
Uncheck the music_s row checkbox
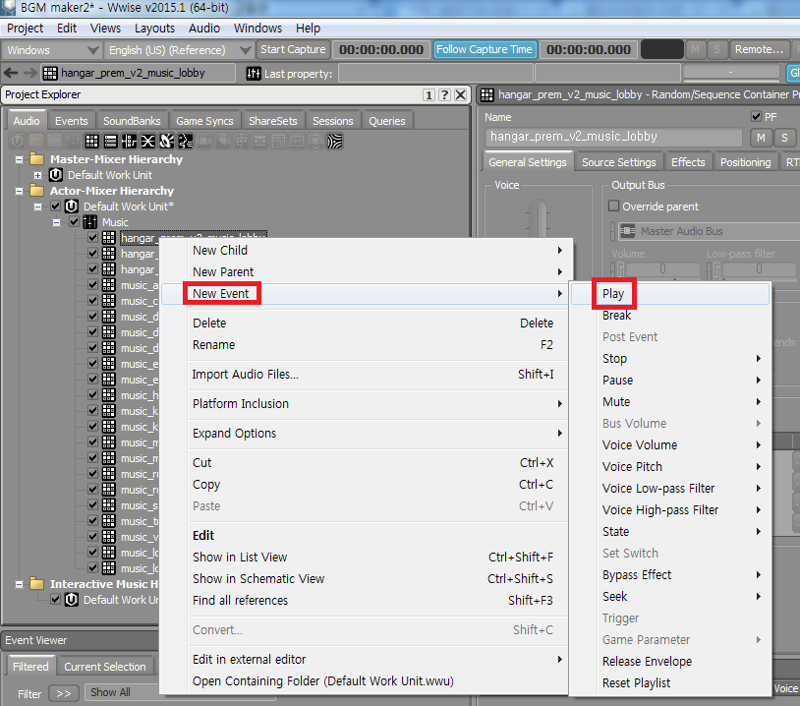tap(92, 505)
